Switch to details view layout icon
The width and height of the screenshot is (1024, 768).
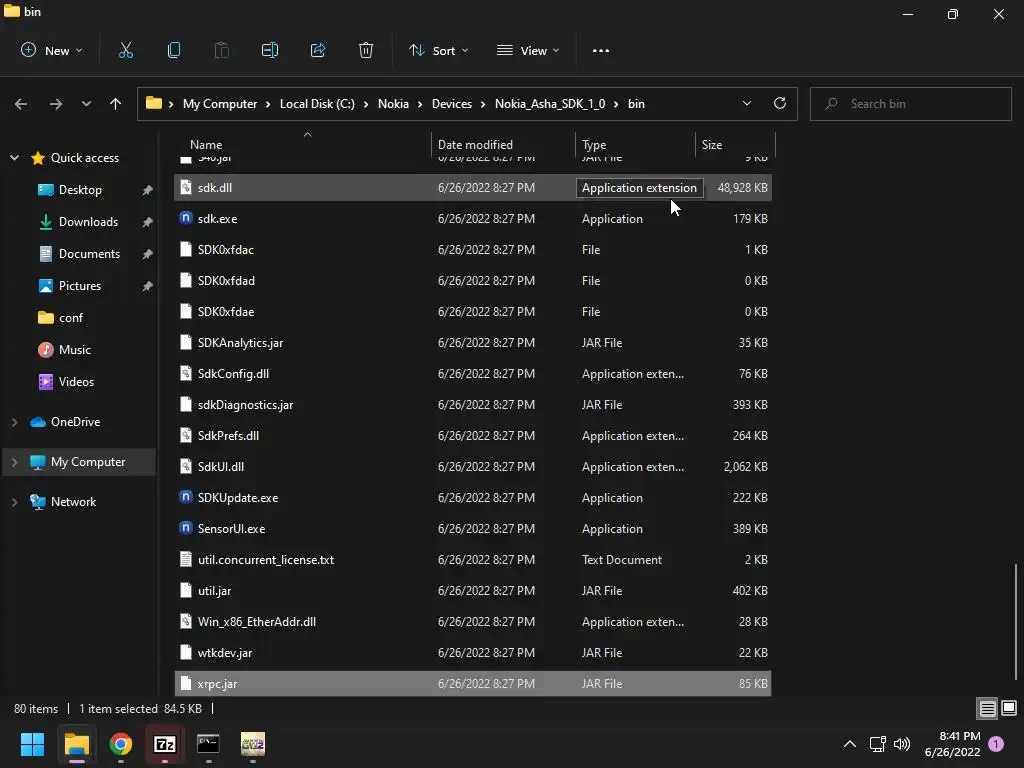987,708
